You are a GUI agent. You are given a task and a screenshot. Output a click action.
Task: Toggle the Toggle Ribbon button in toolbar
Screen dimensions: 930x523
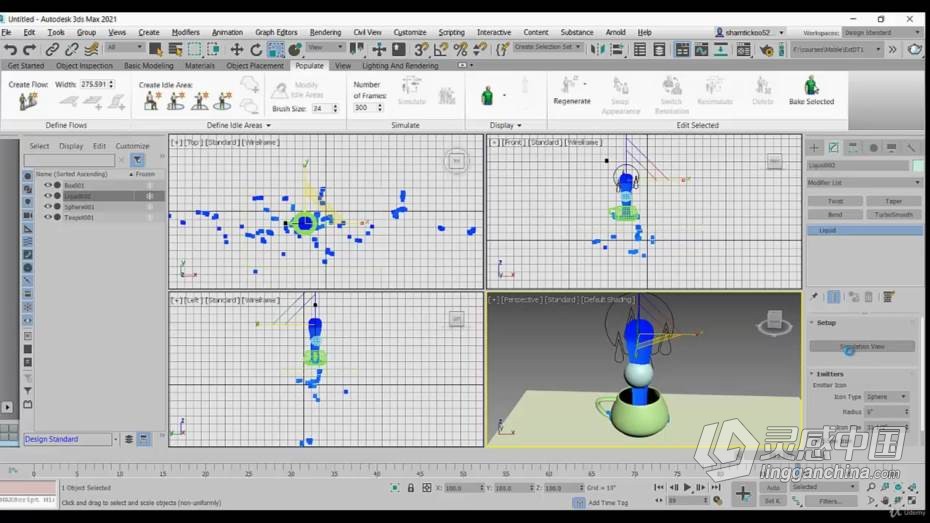click(682, 49)
